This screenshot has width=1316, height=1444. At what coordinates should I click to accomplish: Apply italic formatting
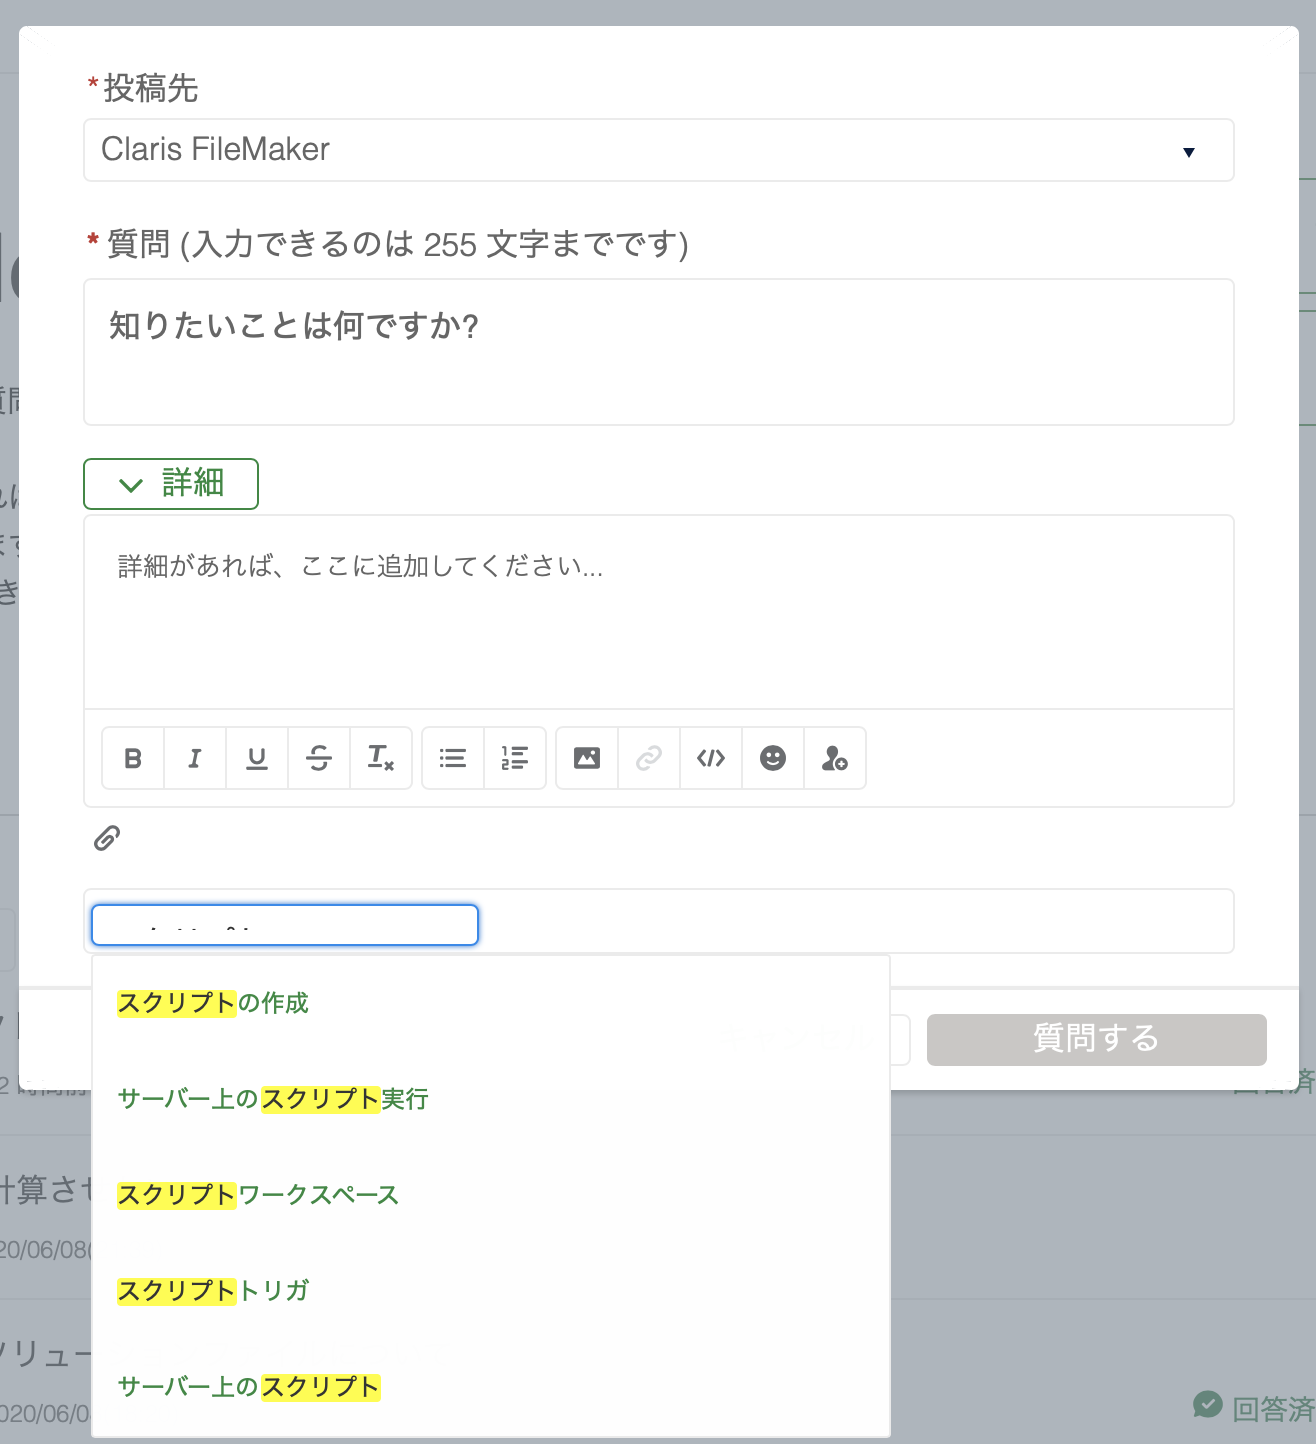tap(195, 758)
